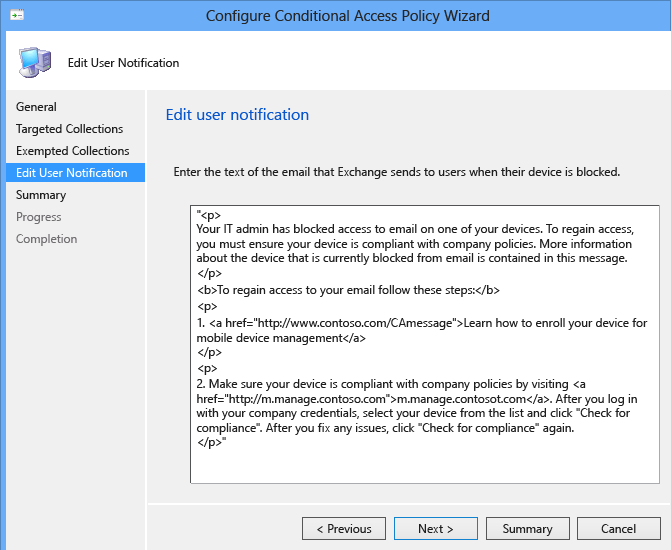Screen dimensions: 671x550
Task: Click the Completion step in the sidebar
Action: point(46,239)
